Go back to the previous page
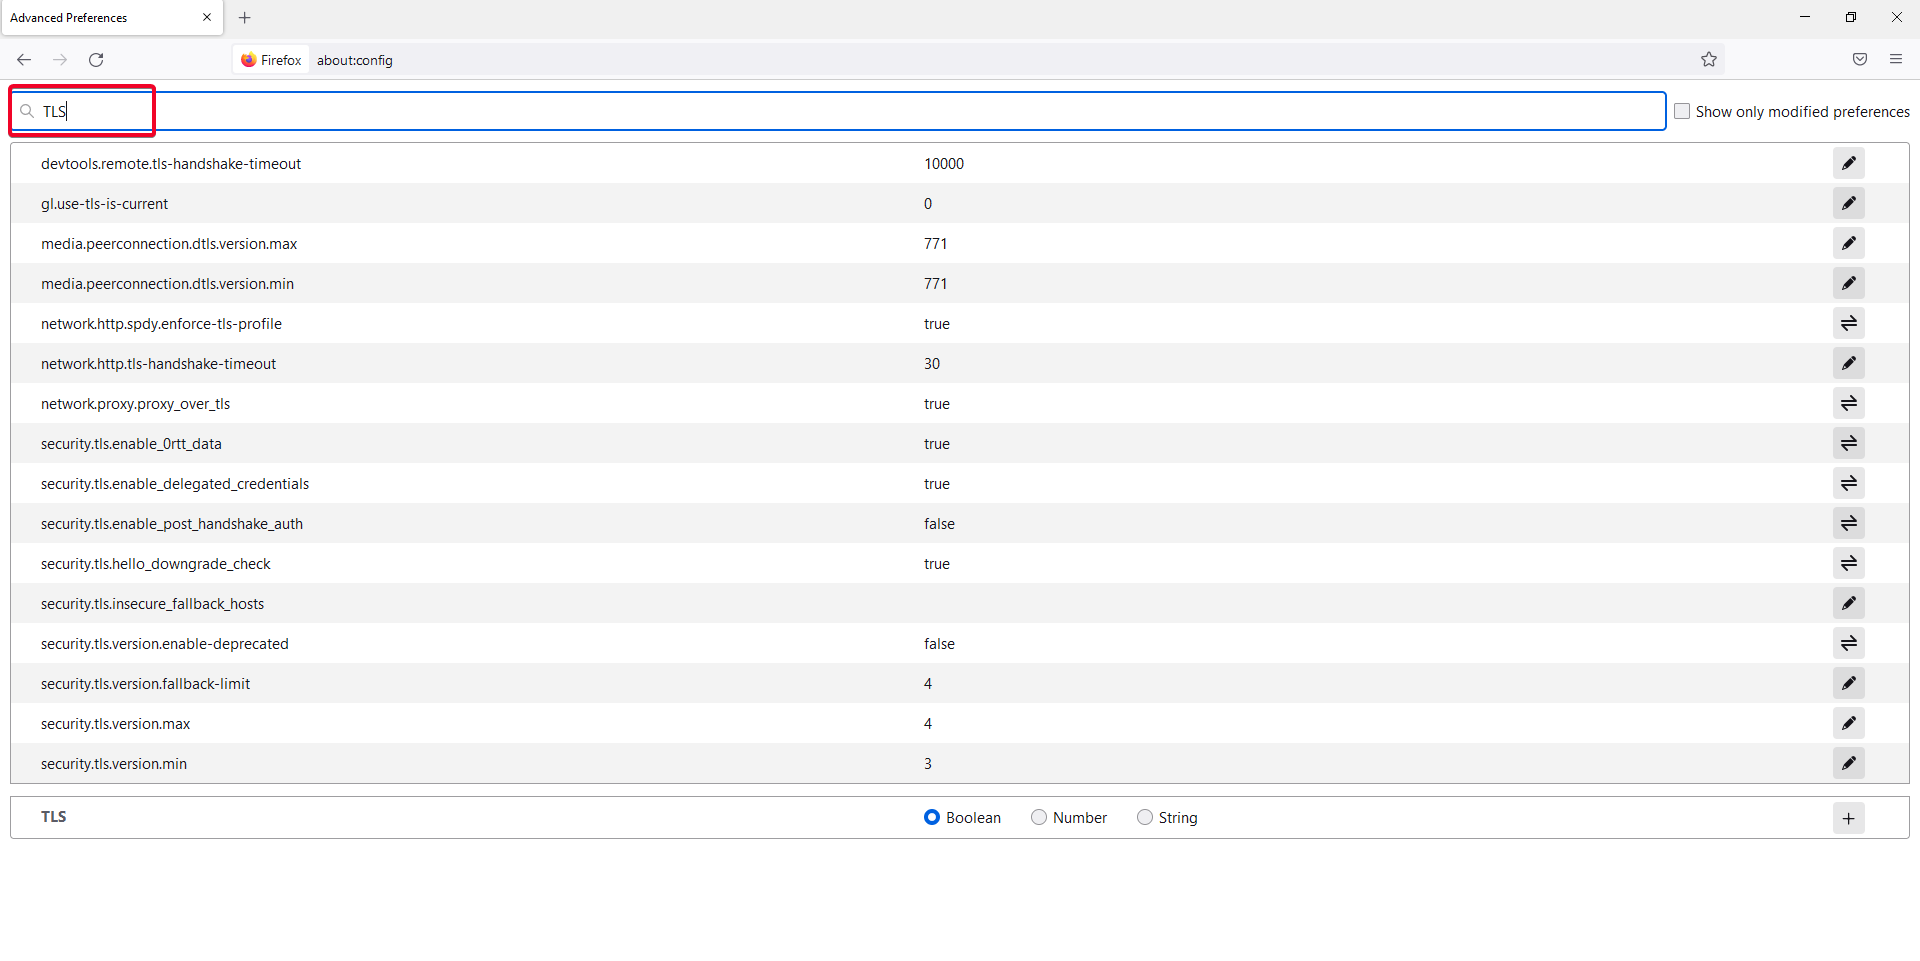Screen dimensions: 1920x961 tap(24, 60)
